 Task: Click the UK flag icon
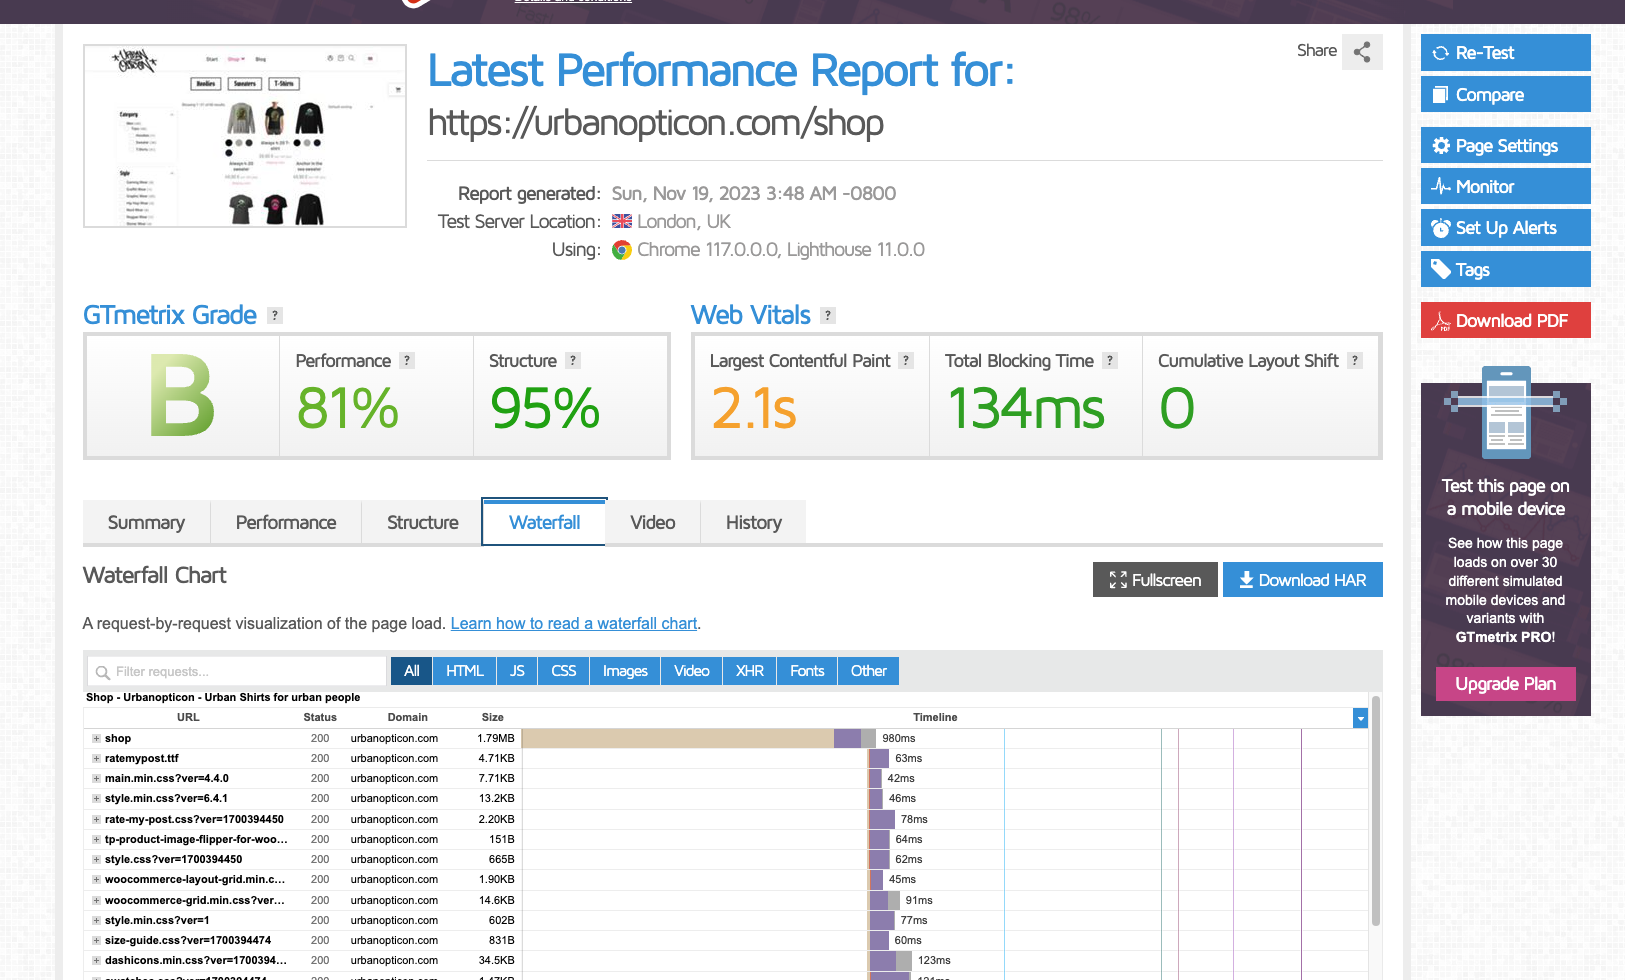(x=622, y=222)
